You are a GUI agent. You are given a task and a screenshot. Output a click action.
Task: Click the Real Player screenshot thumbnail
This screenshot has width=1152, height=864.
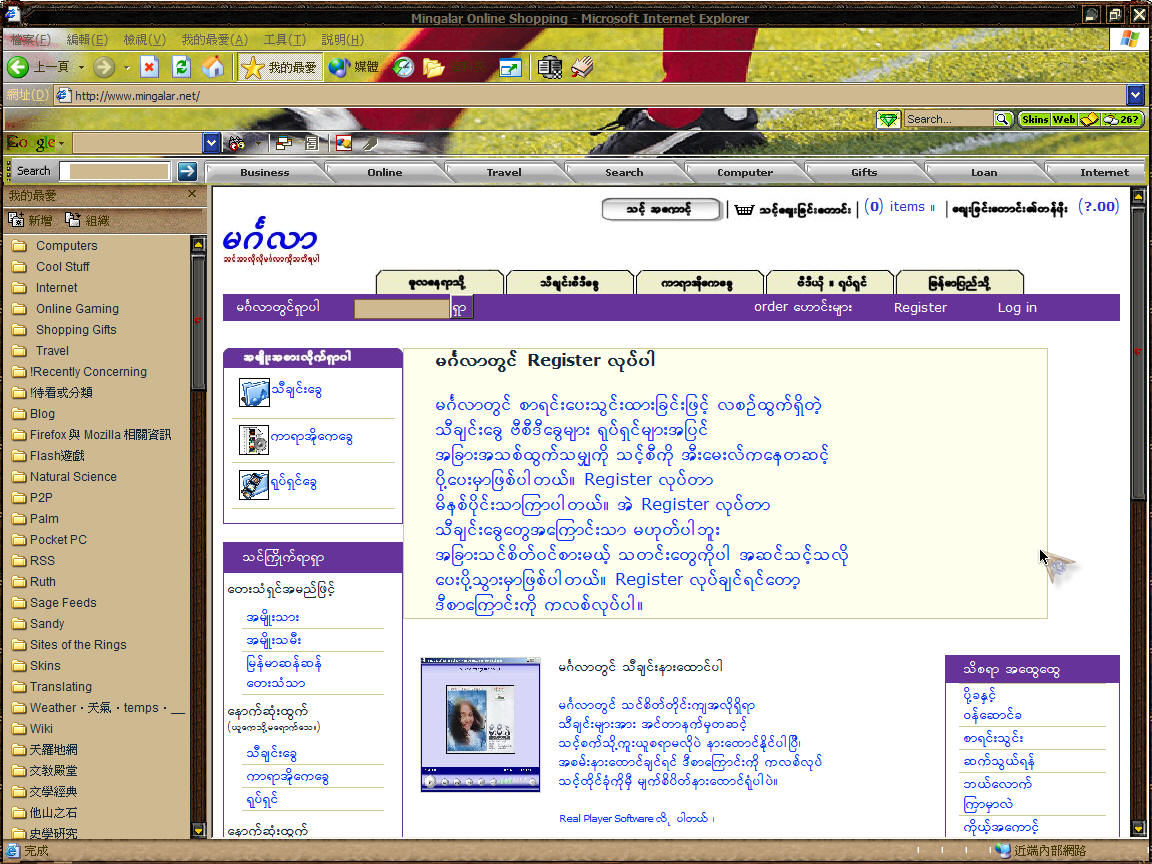pos(480,724)
